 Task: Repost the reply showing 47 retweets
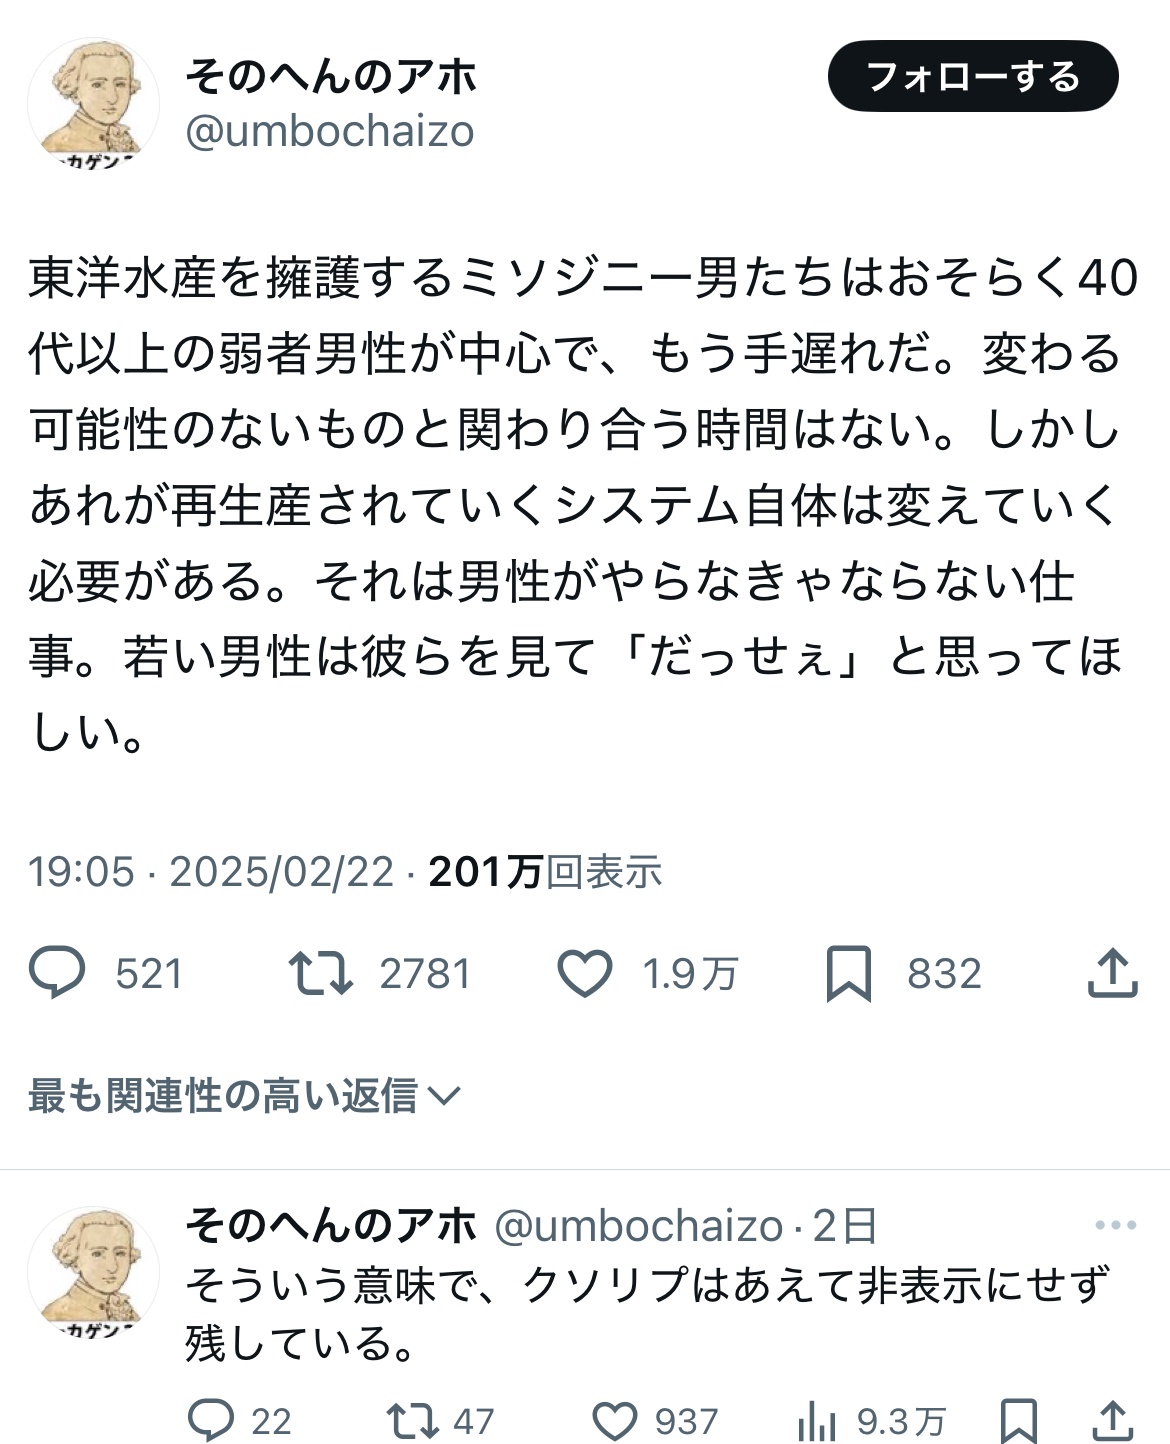click(411, 1420)
